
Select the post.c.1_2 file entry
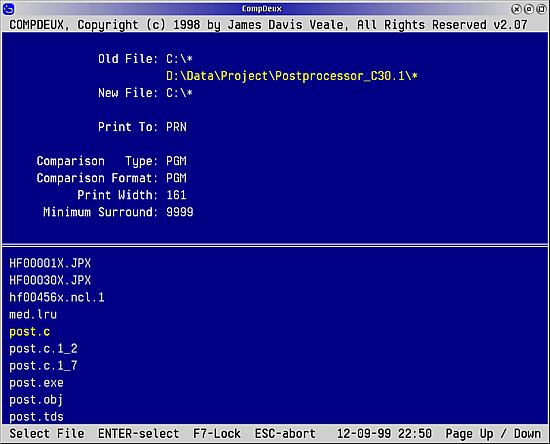pyautogui.click(x=43, y=348)
